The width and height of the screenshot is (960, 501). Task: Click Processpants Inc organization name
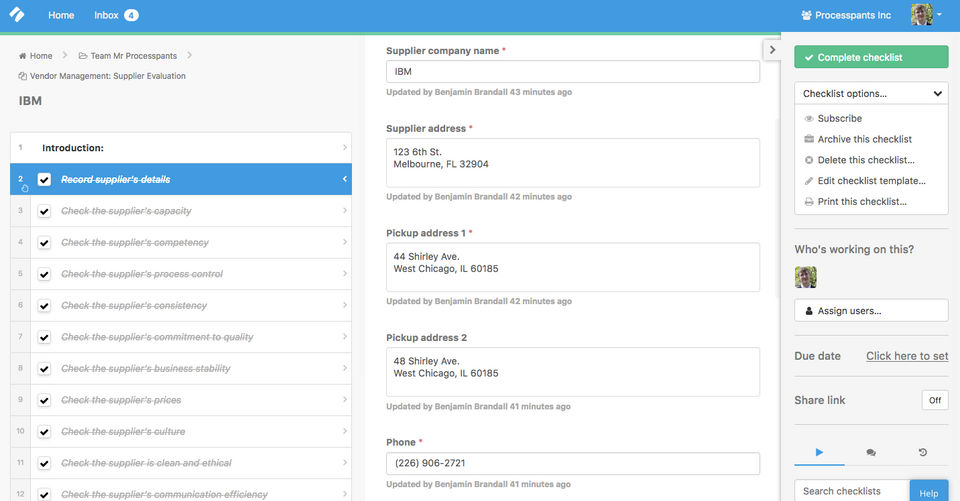[x=853, y=15]
